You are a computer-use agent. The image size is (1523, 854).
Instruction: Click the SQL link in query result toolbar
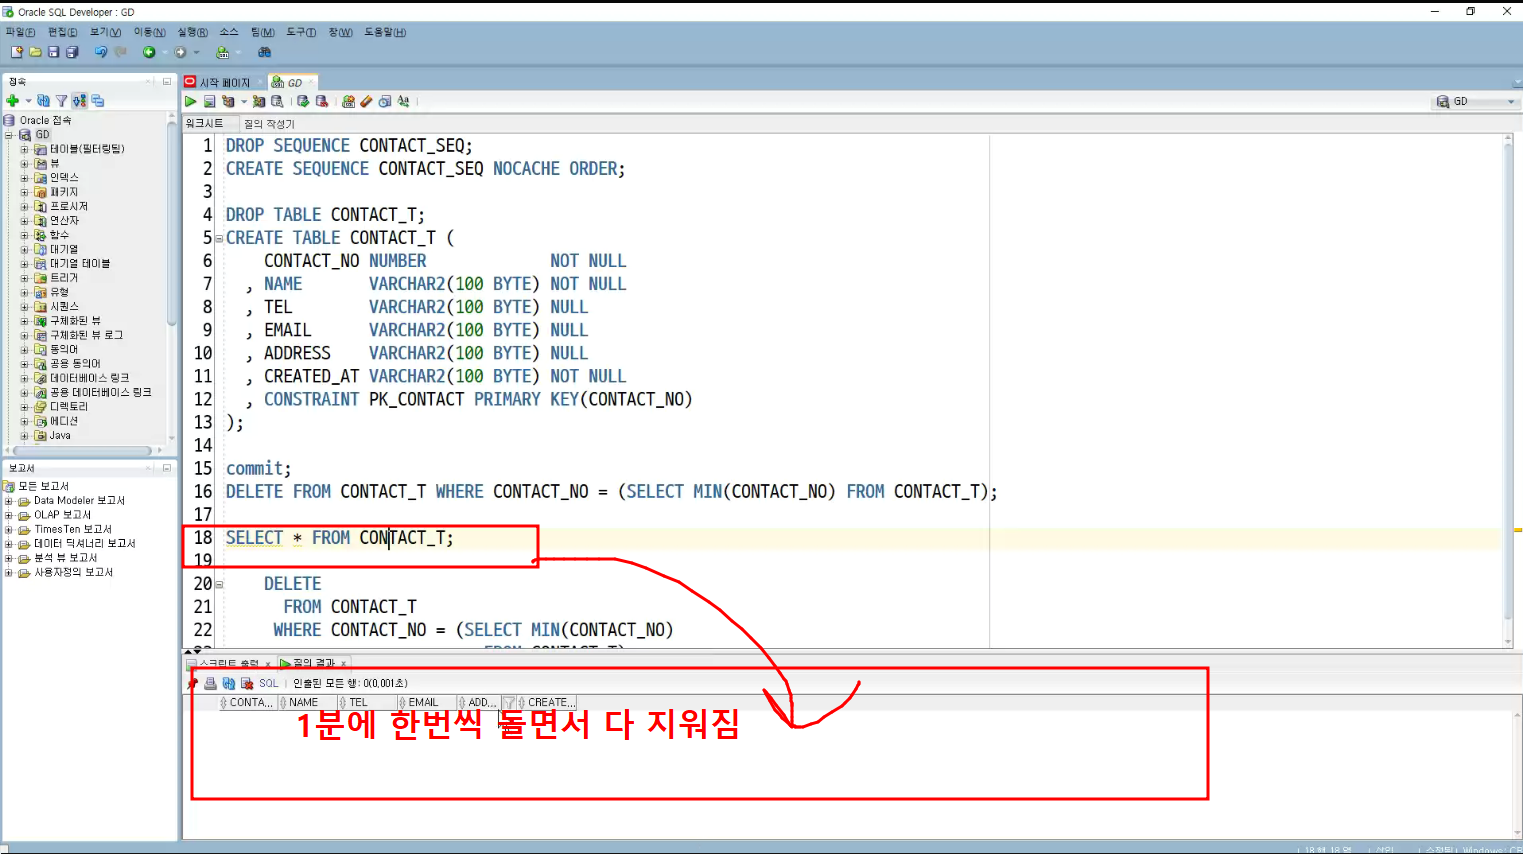(269, 684)
